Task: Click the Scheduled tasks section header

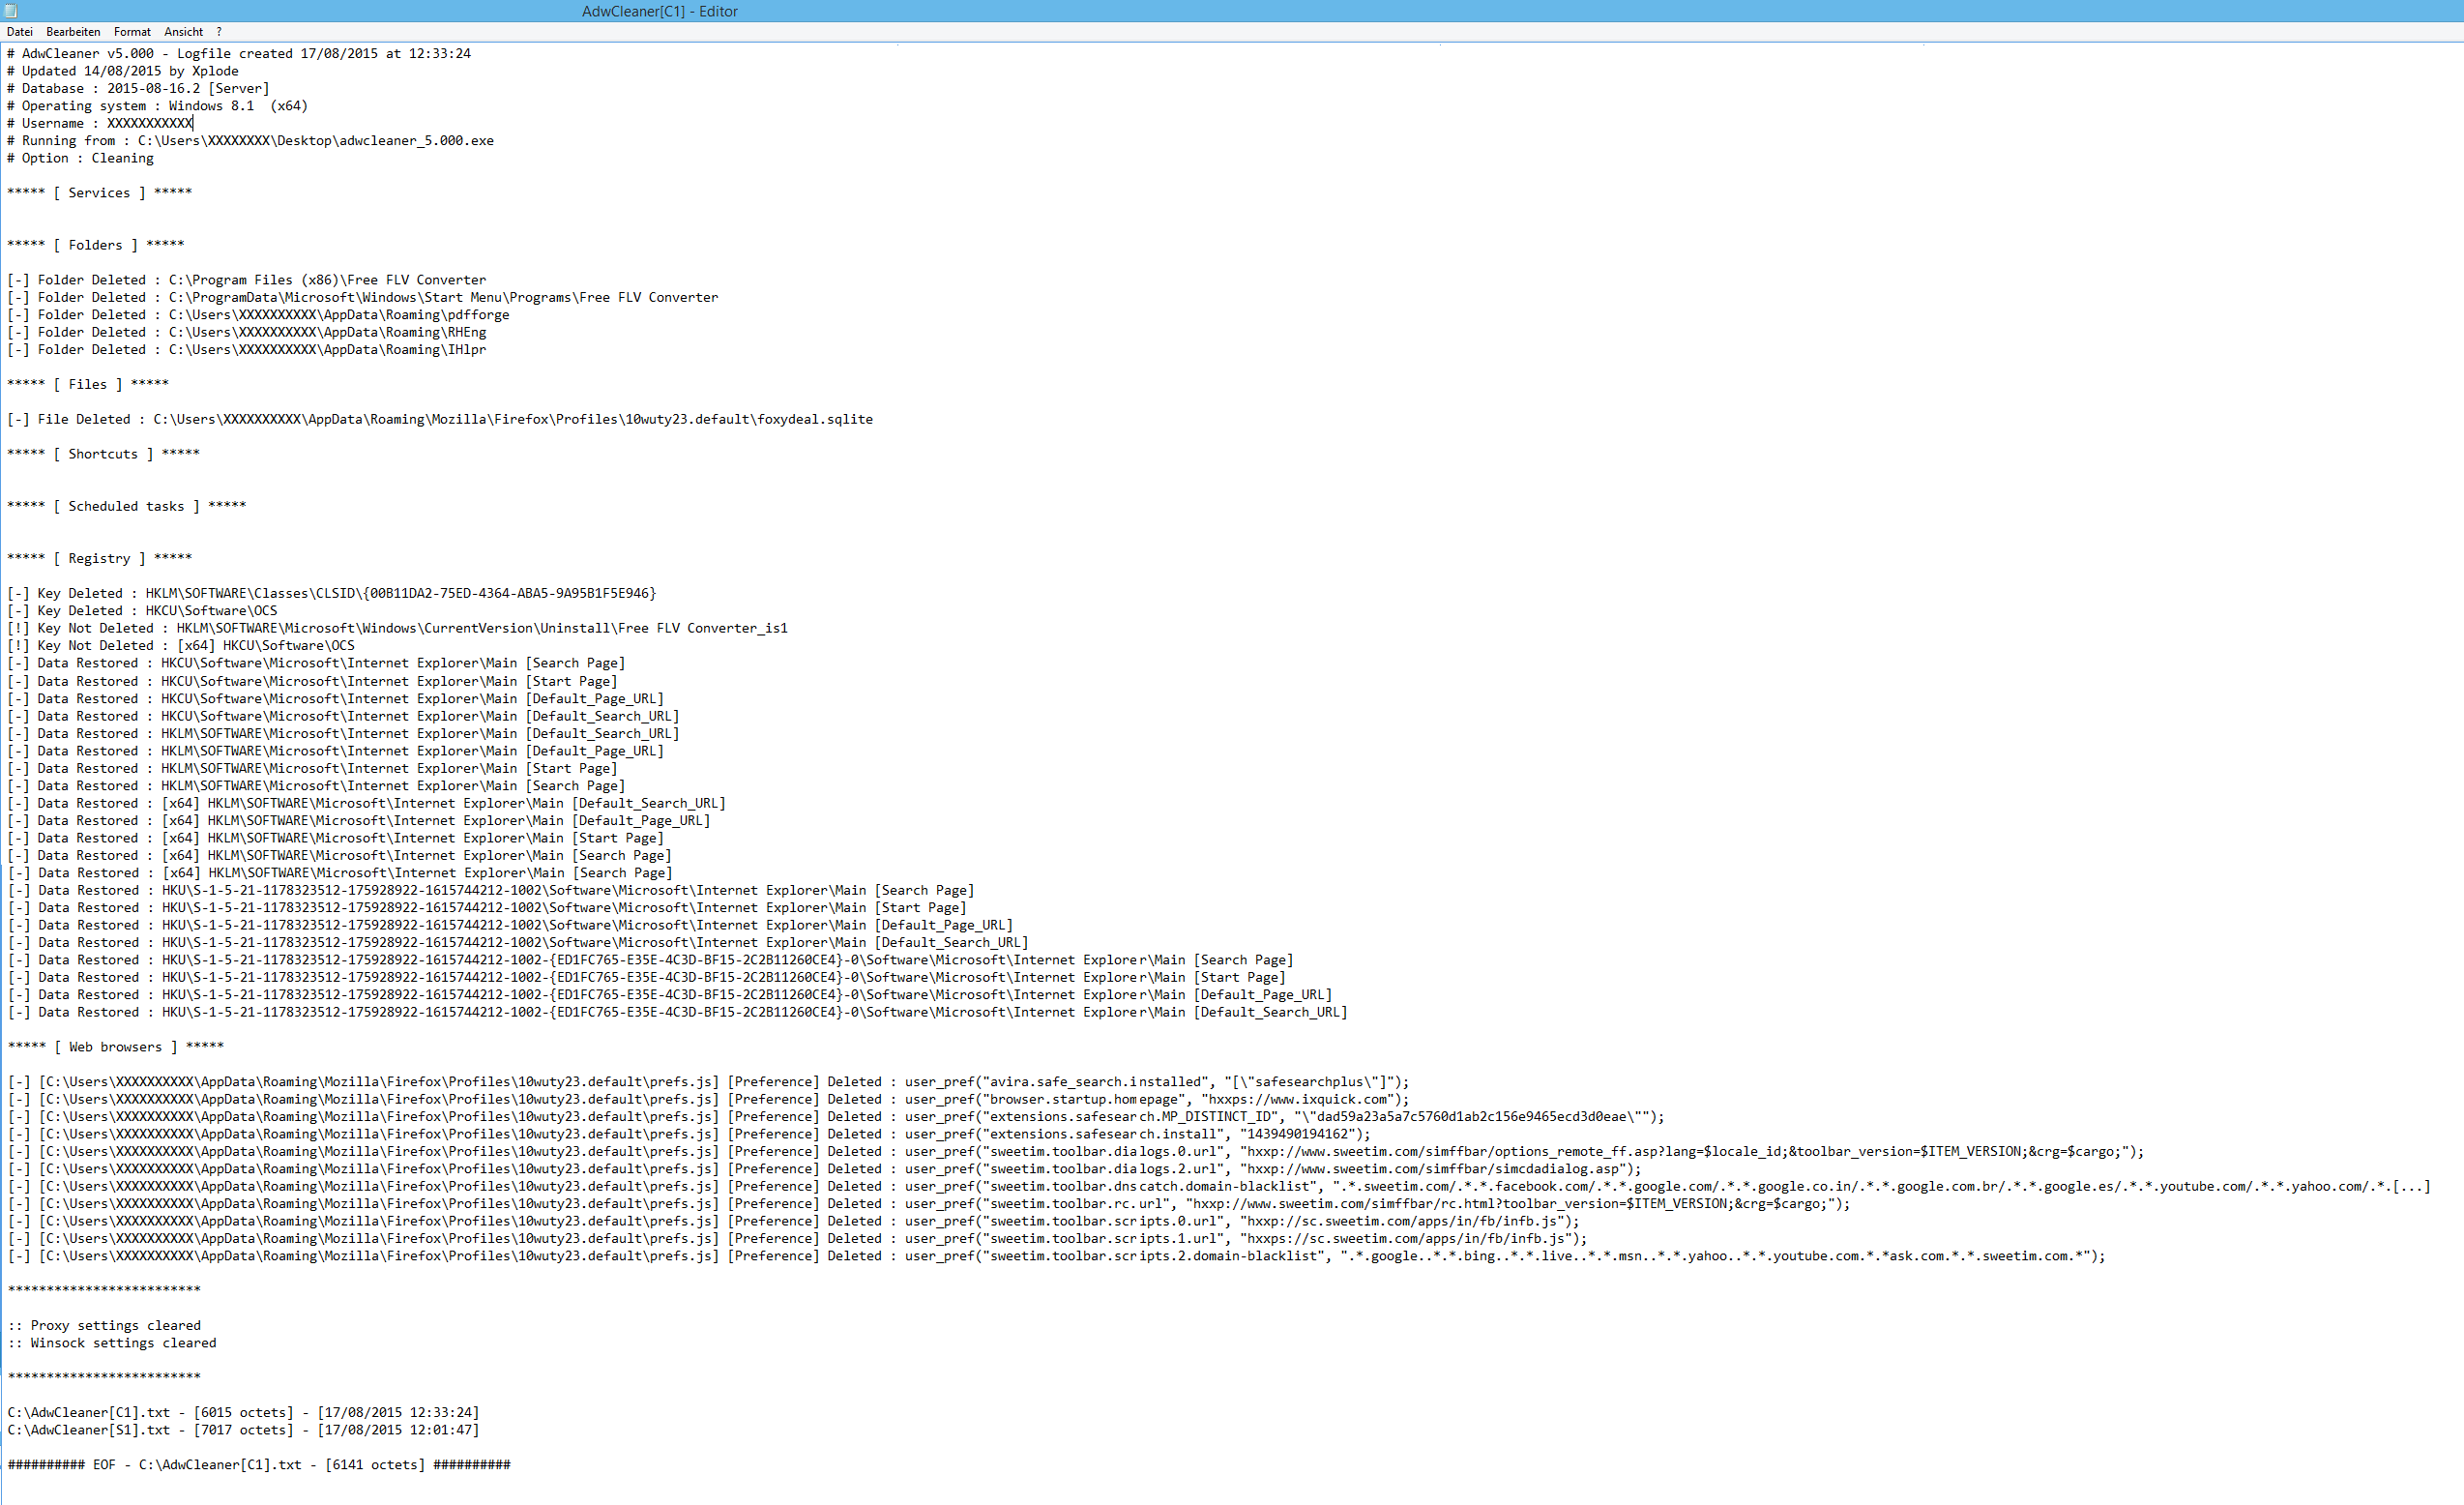Action: click(x=126, y=506)
